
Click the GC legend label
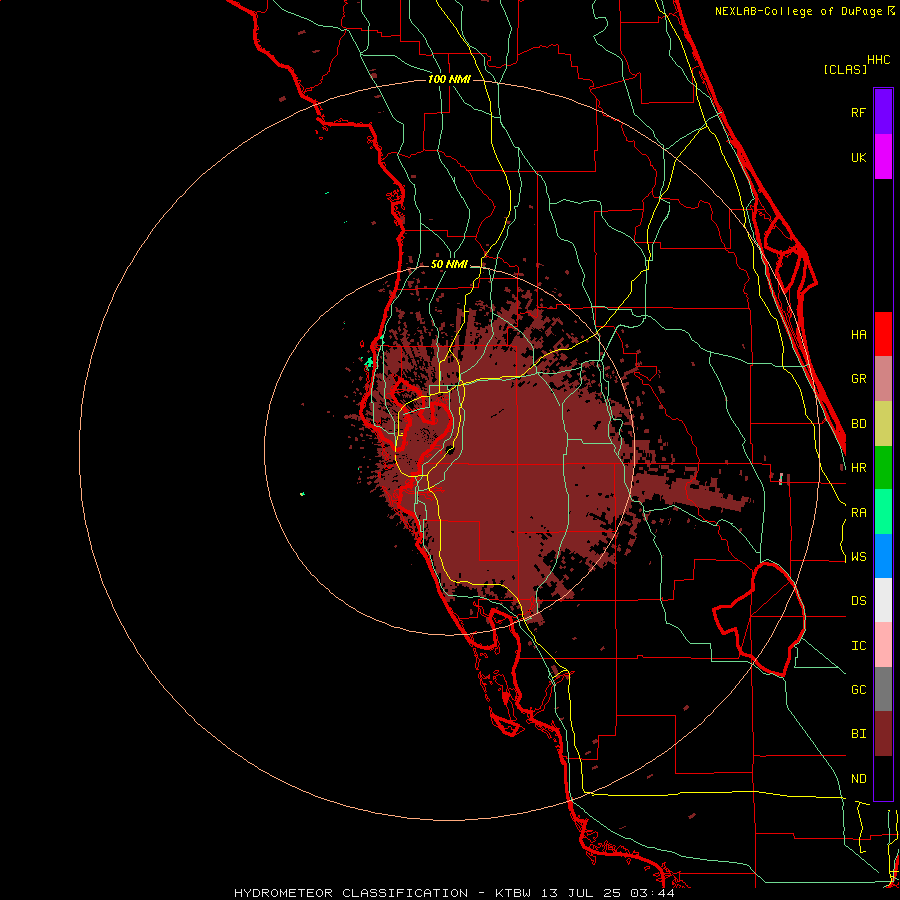point(858,690)
